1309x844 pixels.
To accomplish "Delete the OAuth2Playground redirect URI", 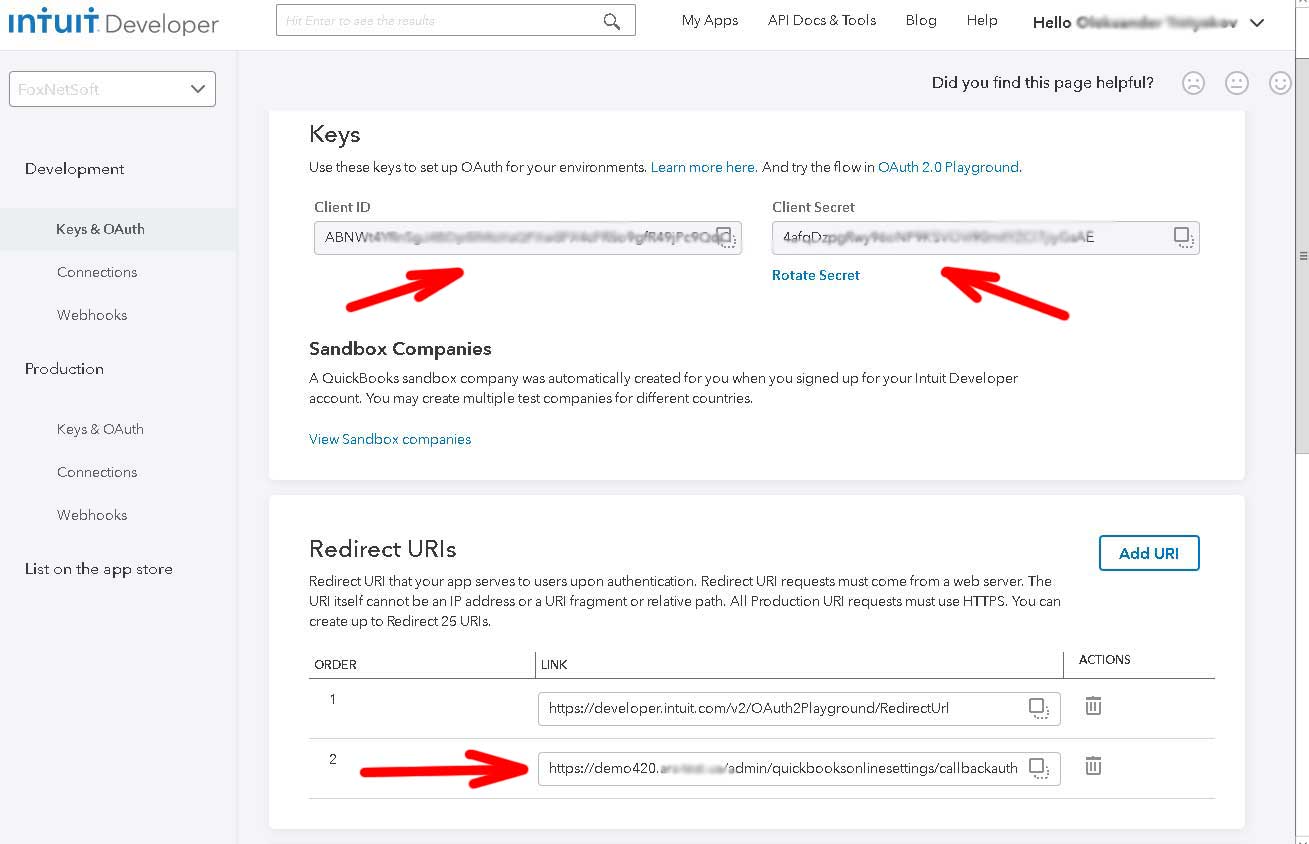I will (x=1094, y=706).
